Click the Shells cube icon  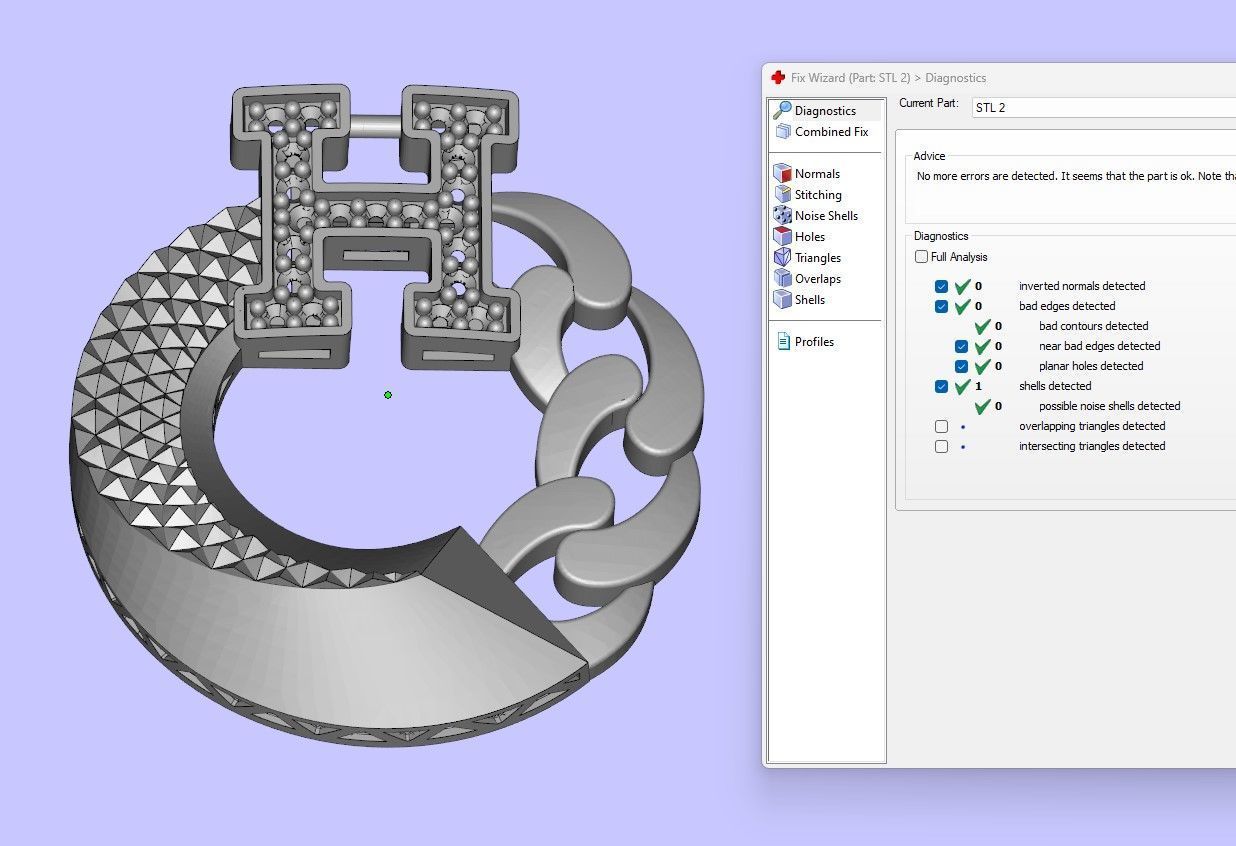(x=782, y=299)
